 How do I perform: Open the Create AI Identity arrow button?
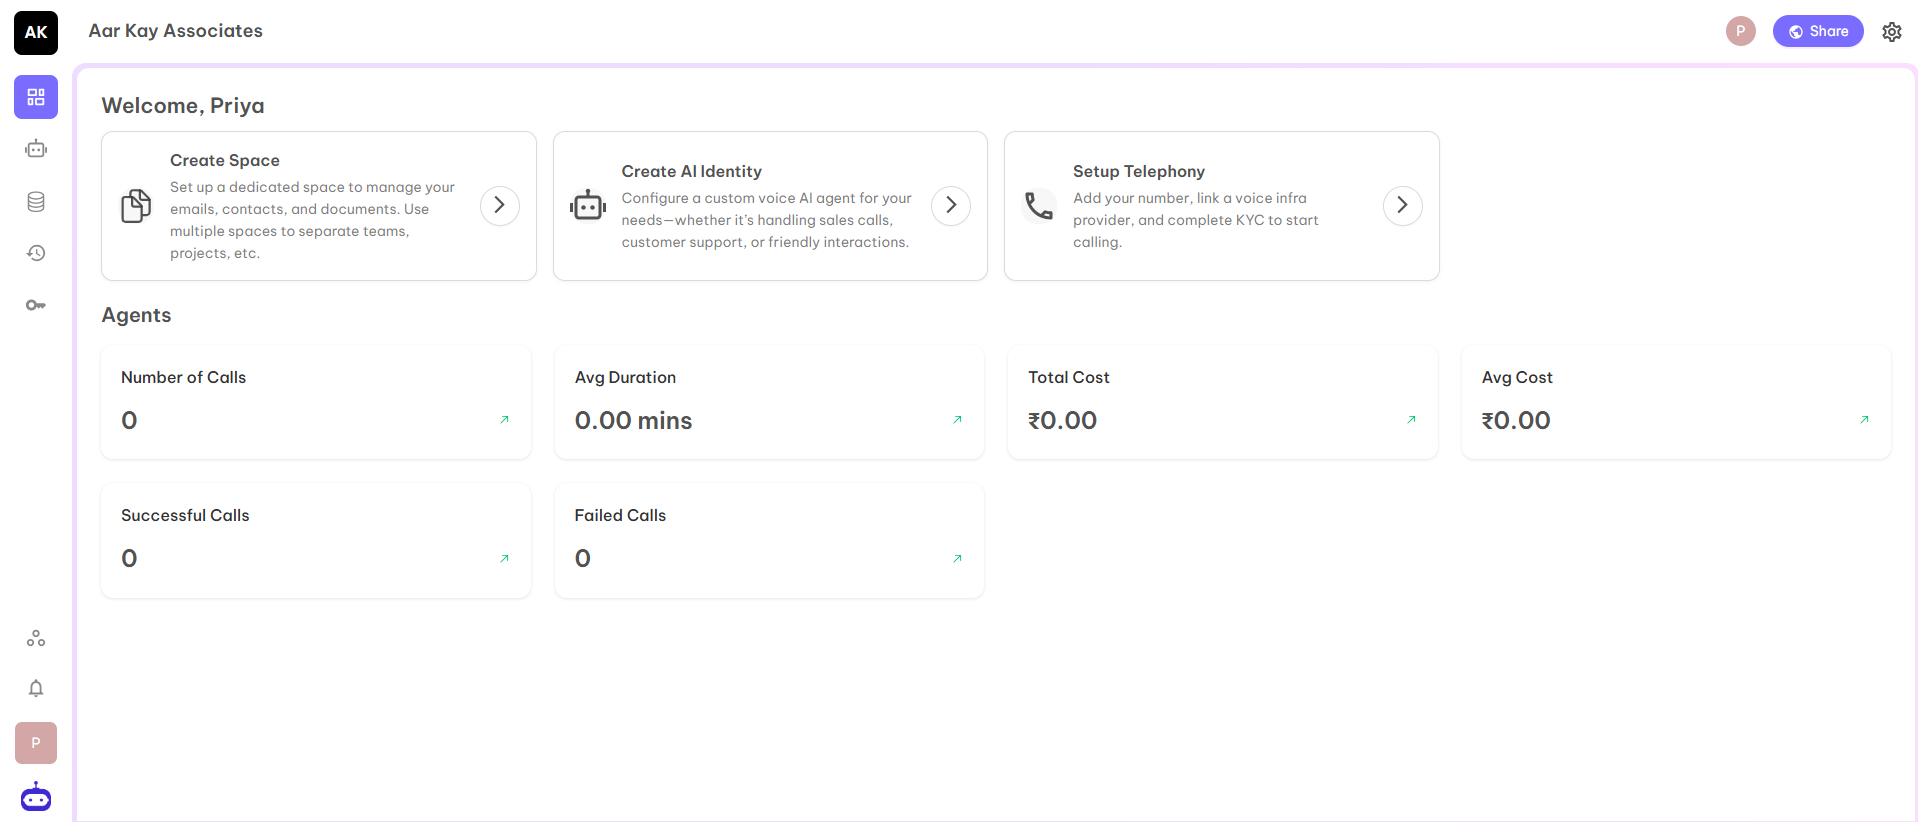[x=951, y=206]
